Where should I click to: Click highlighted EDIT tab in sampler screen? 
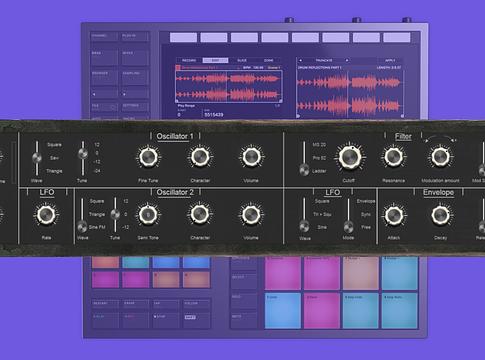pos(215,60)
